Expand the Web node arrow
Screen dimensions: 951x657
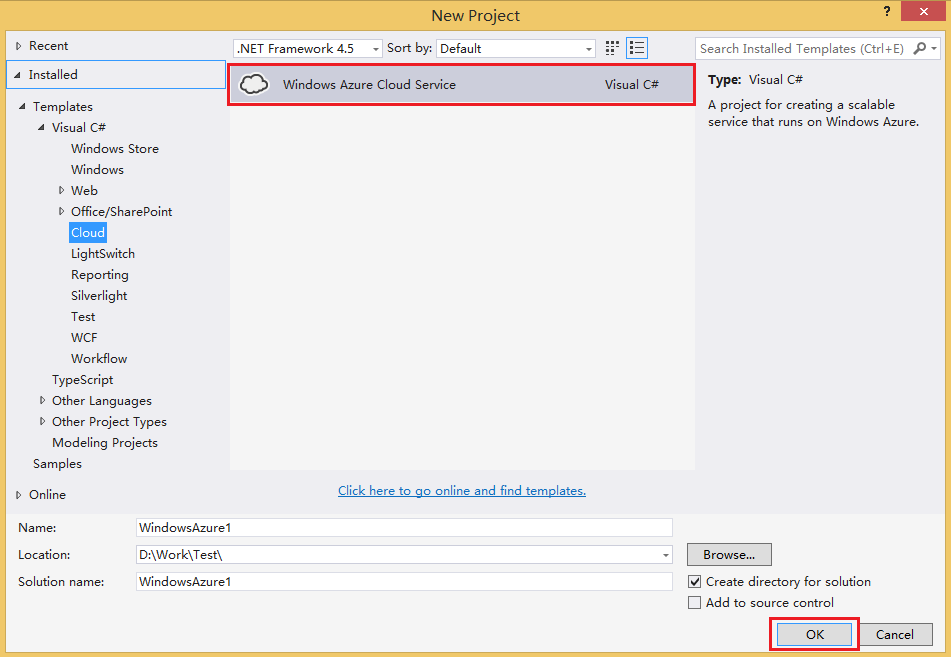tap(61, 190)
